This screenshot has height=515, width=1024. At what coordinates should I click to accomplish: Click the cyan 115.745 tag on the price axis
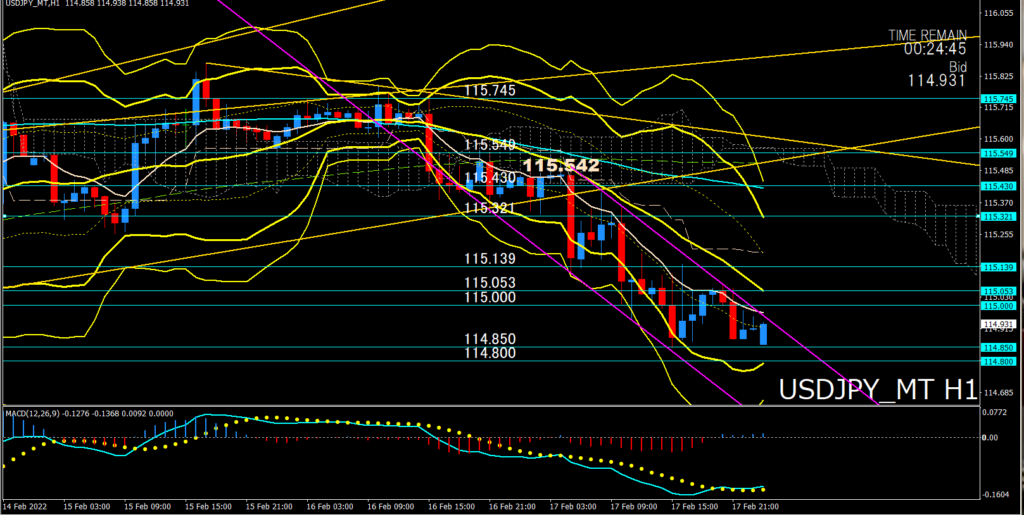coord(997,99)
